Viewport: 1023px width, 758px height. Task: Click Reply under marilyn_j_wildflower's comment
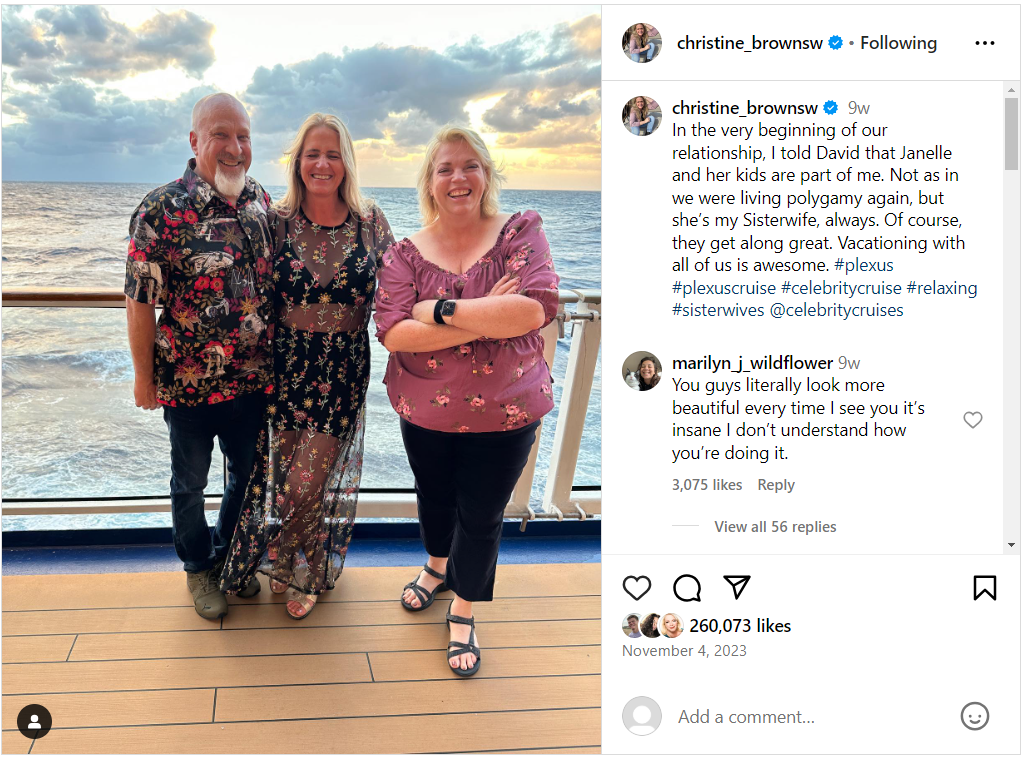coord(776,485)
